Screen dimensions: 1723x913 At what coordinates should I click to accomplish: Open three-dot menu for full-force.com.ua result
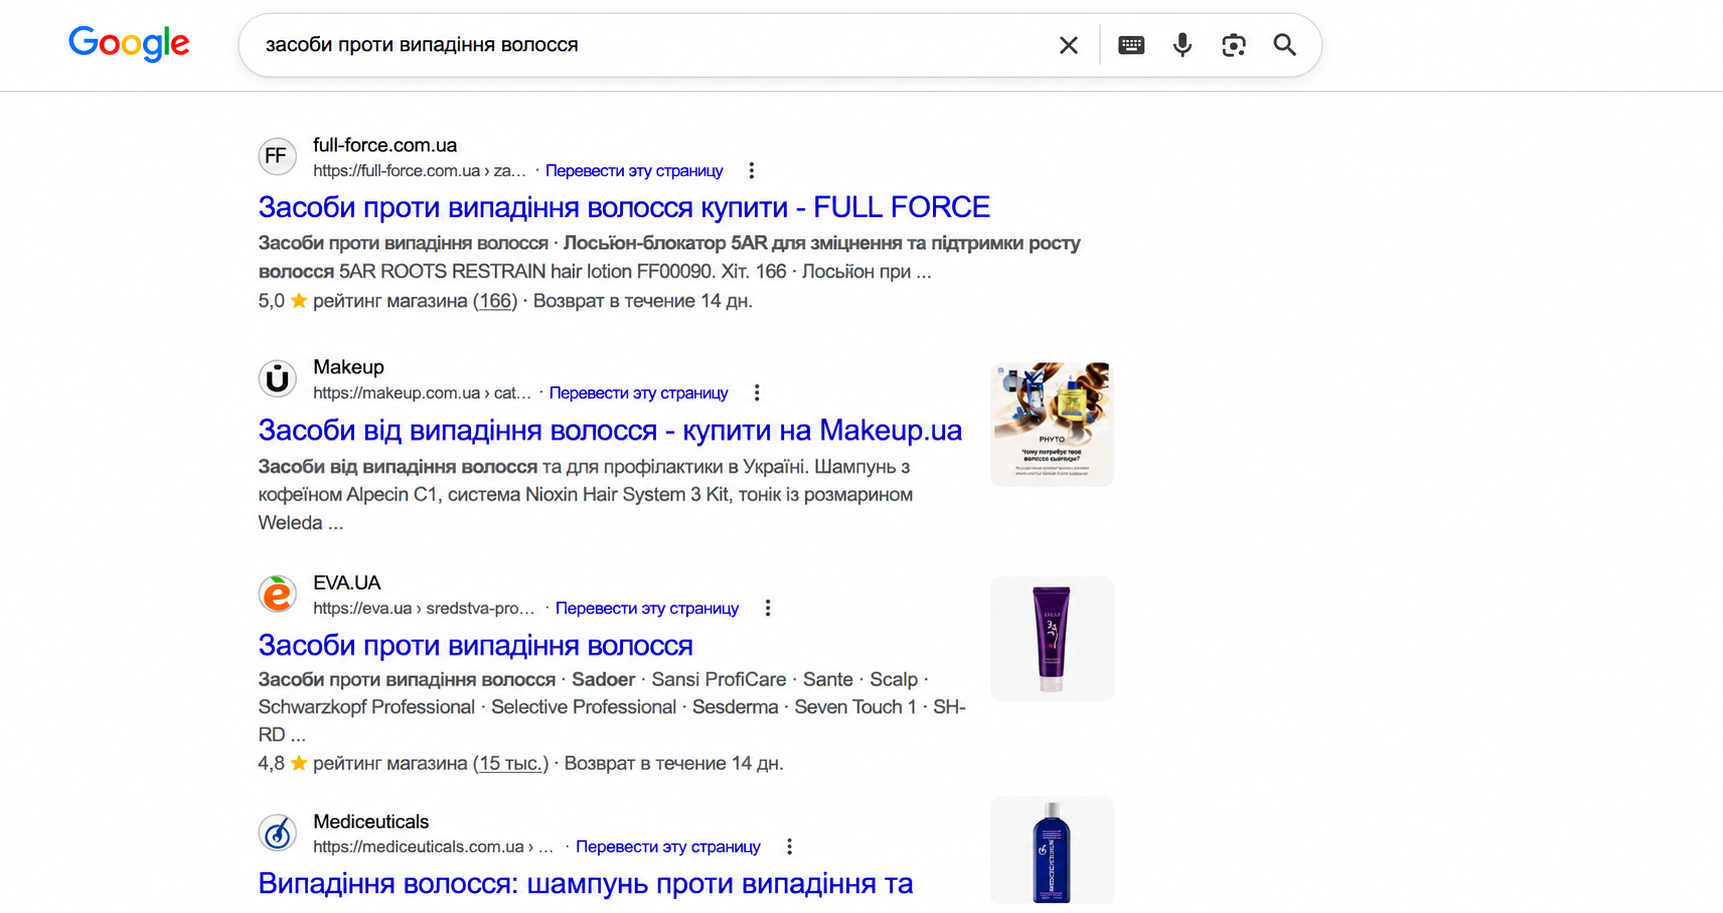pos(751,171)
